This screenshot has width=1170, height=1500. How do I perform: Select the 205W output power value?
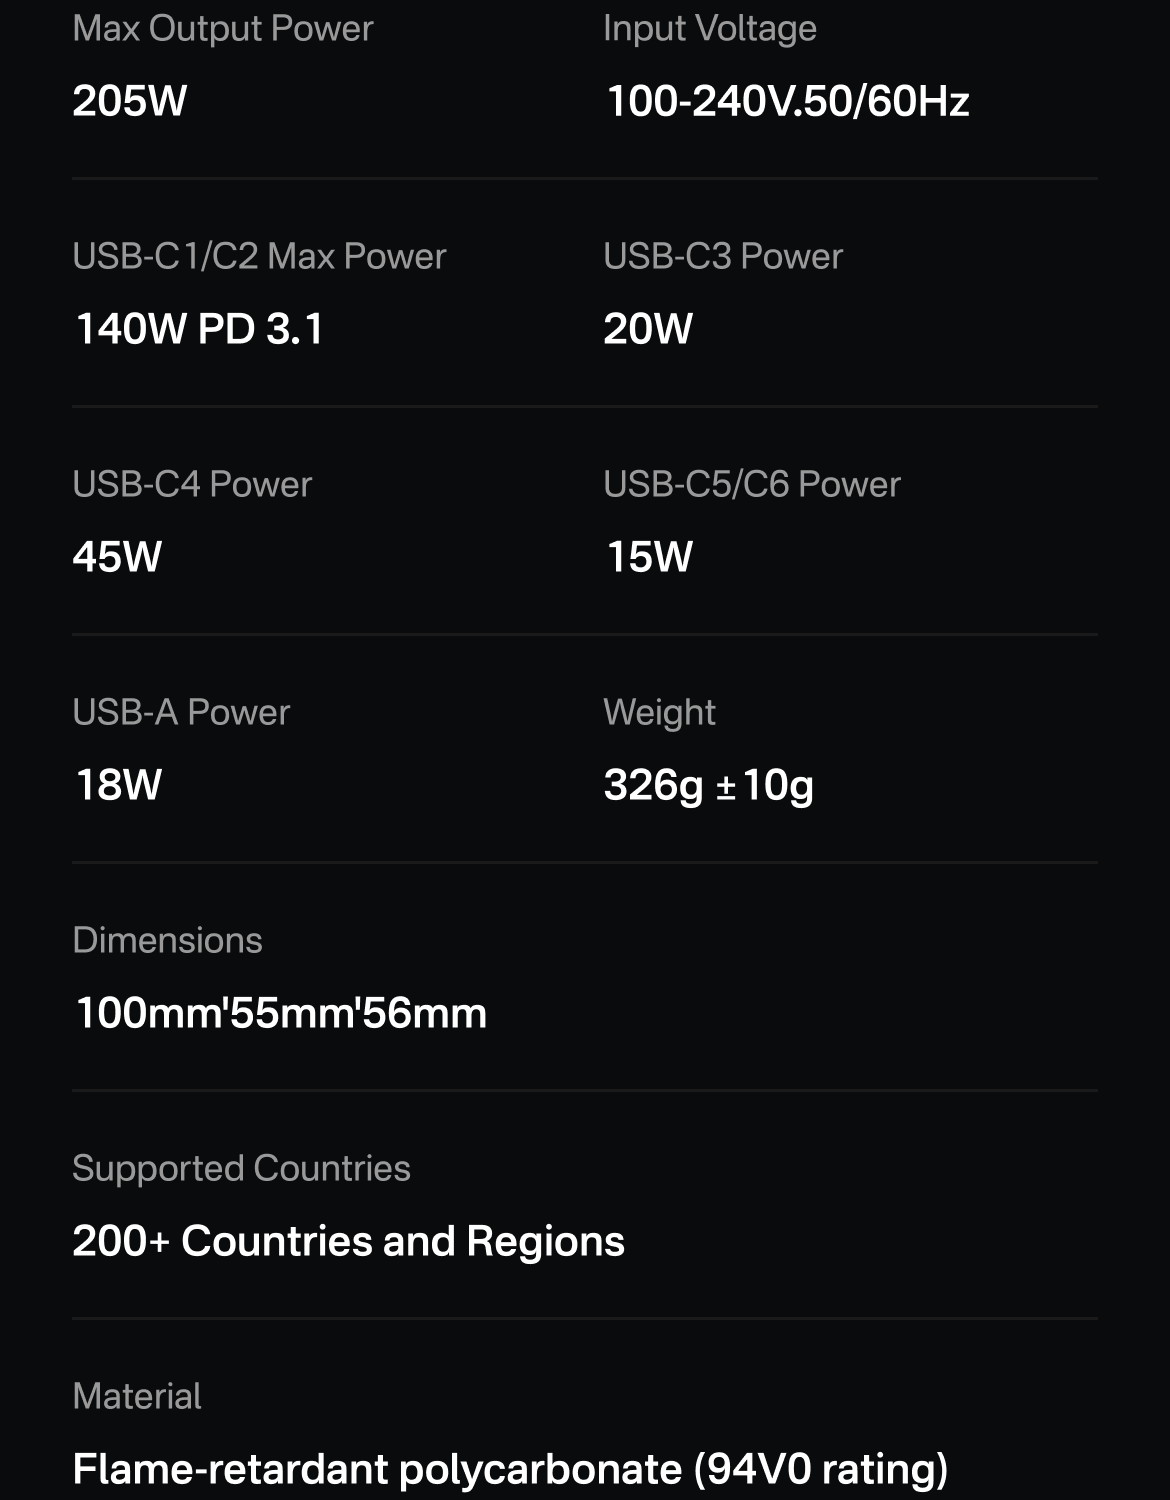pos(130,100)
